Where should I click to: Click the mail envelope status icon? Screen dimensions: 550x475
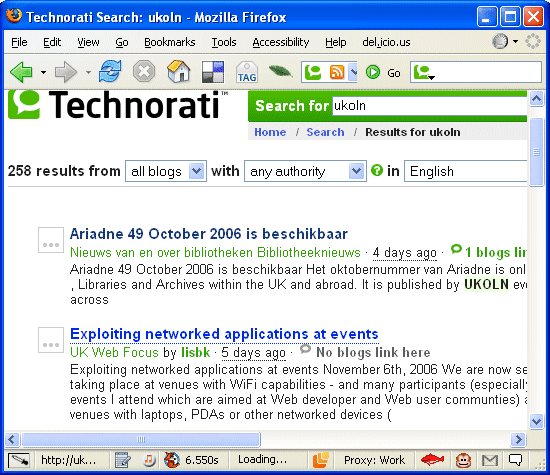[490, 460]
